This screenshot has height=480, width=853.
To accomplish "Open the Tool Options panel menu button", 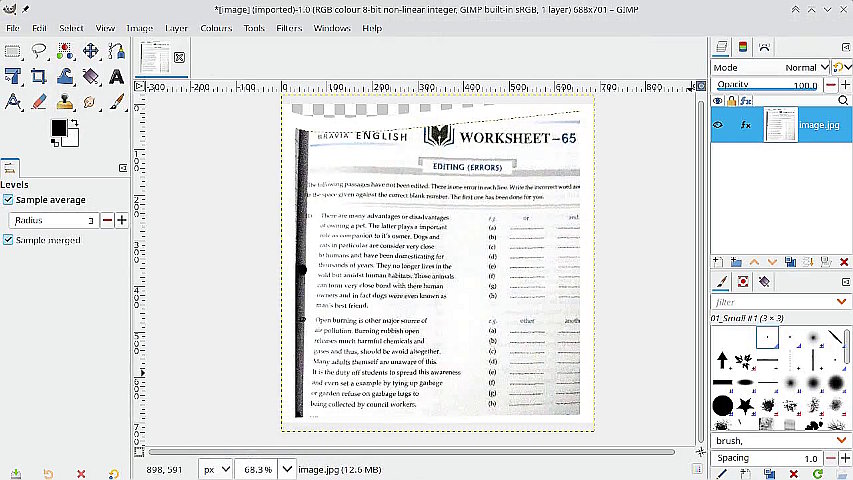I will 123,168.
